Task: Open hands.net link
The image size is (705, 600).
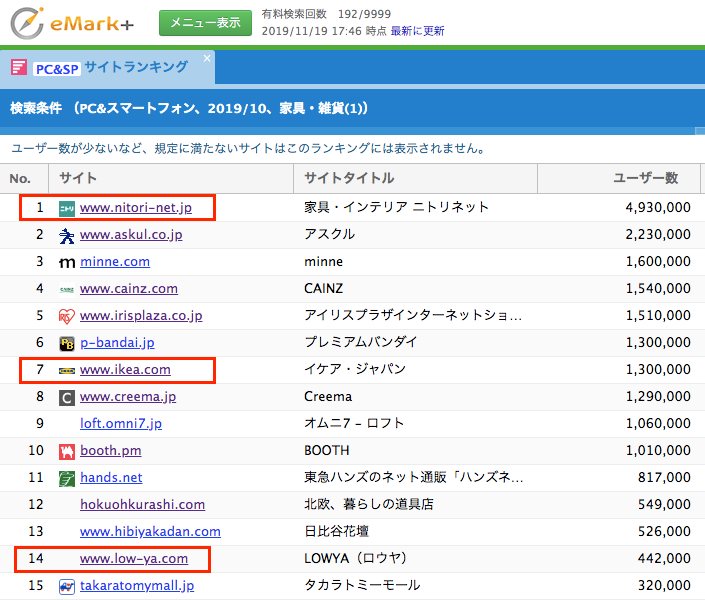Action: [x=111, y=478]
